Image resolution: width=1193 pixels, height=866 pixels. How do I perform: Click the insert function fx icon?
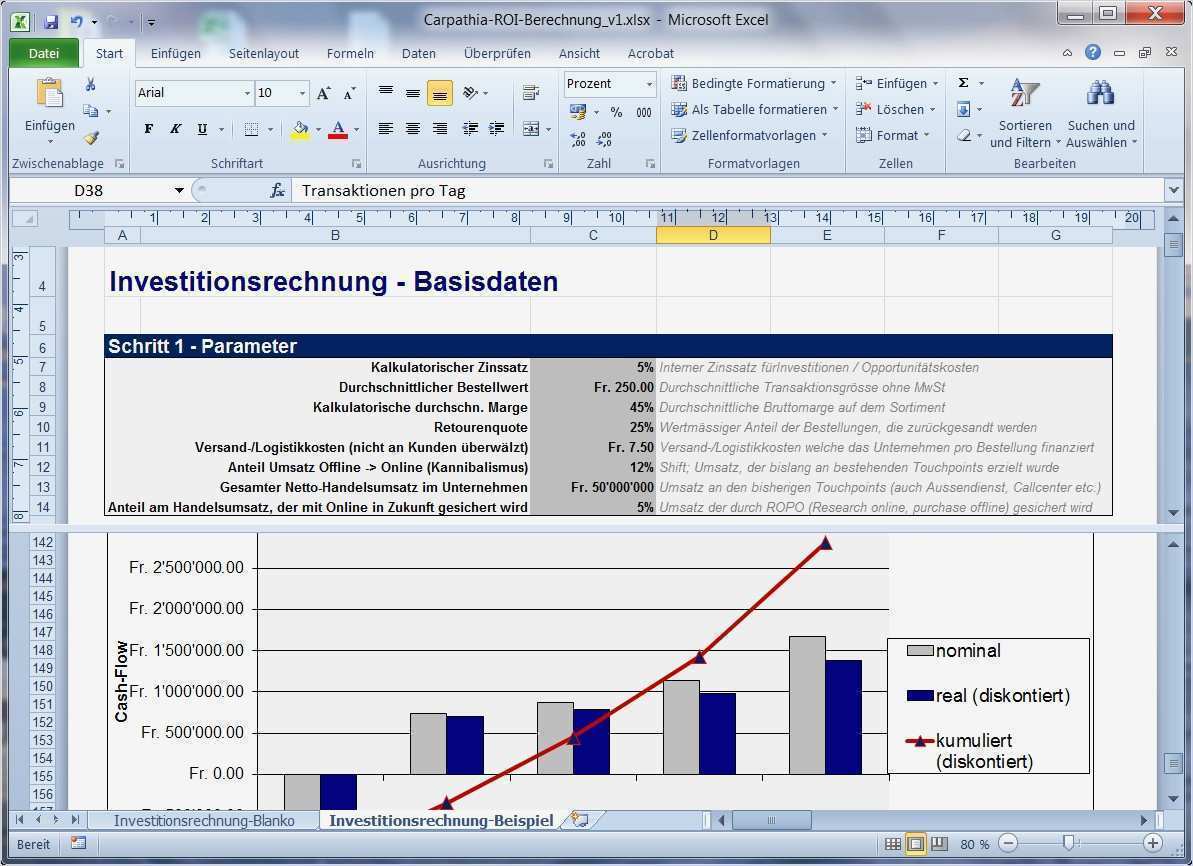click(x=277, y=190)
